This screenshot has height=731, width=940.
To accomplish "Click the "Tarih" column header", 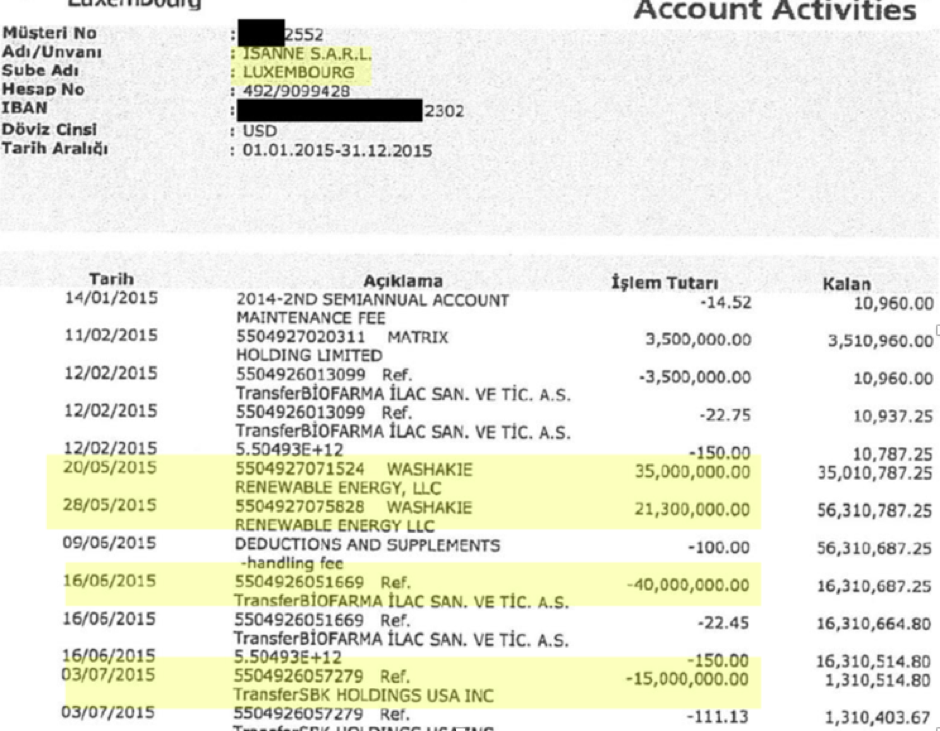I will point(112,279).
